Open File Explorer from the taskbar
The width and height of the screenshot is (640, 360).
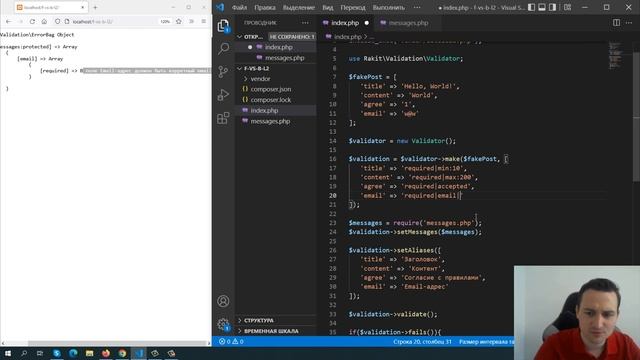pos(89,353)
